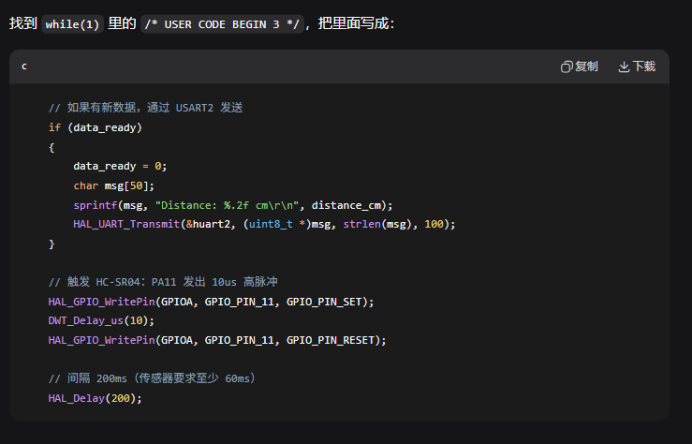Click the opening brace after if statement

[52, 147]
